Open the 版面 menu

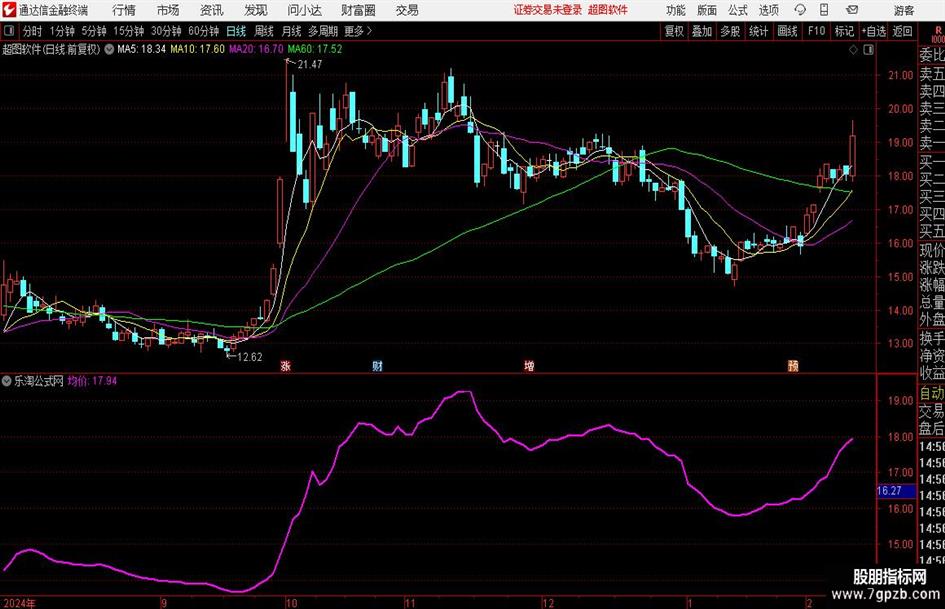706,10
